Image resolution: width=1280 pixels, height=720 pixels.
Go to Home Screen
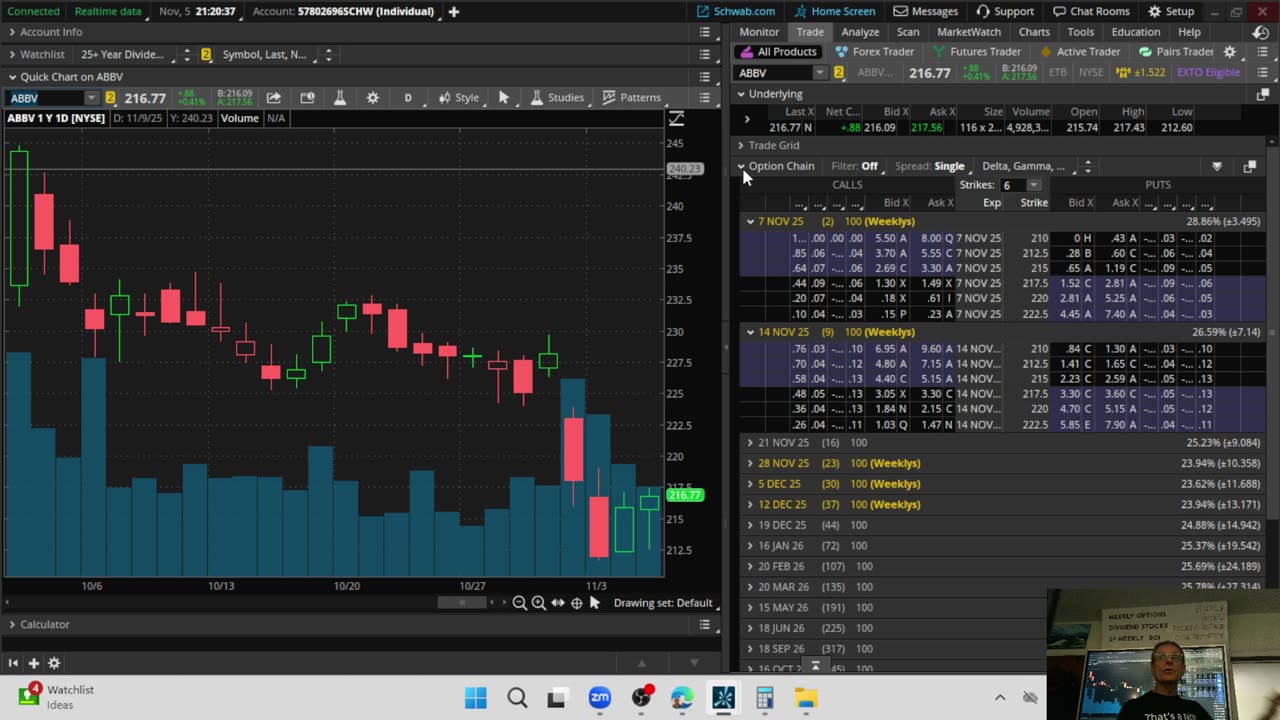(834, 12)
